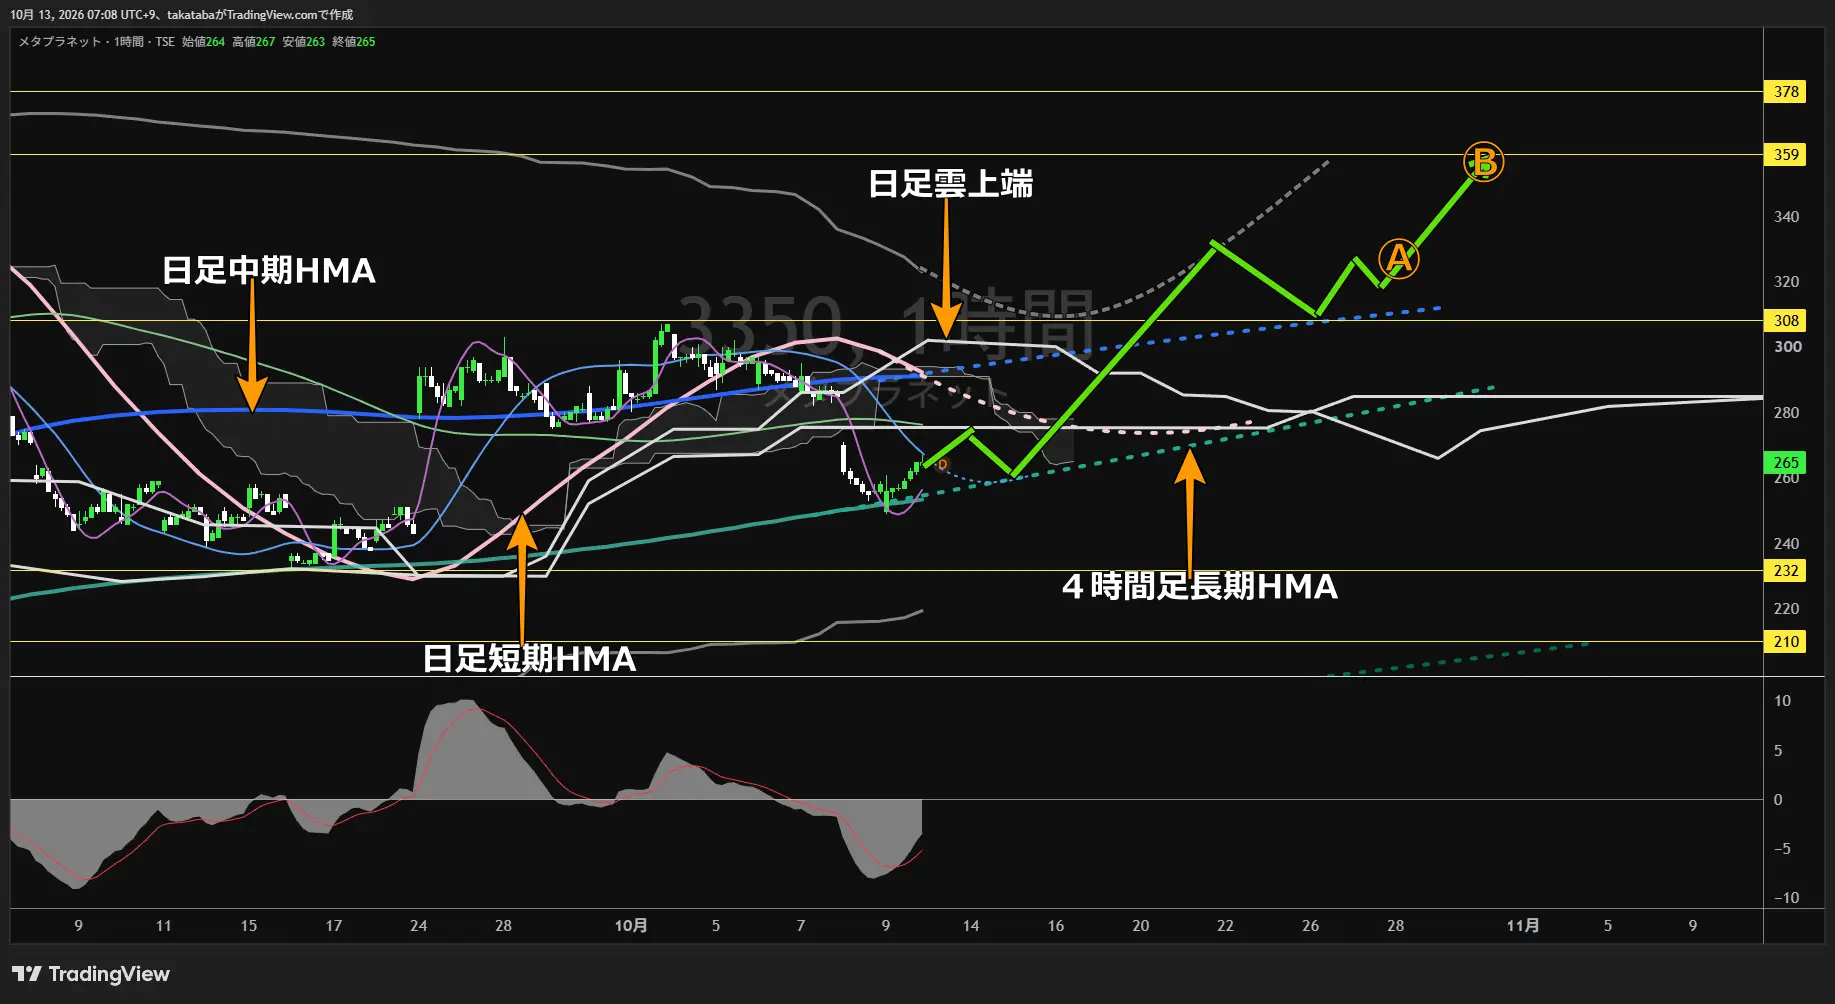Click the 14 date on time axis
The width and height of the screenshot is (1835, 1004).
click(971, 926)
